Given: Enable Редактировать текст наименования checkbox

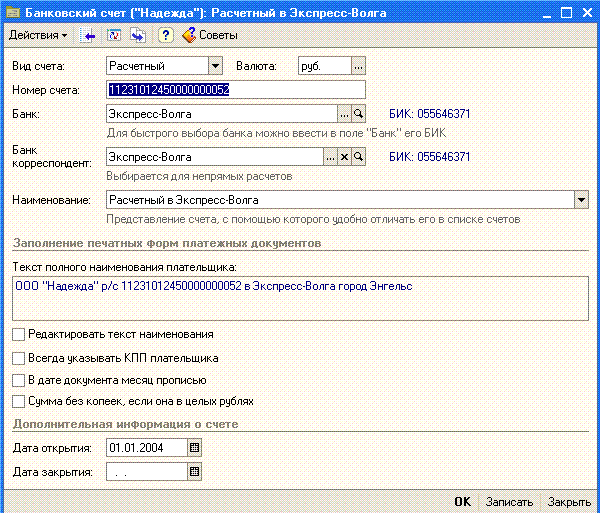Looking at the screenshot, I should tap(18, 334).
